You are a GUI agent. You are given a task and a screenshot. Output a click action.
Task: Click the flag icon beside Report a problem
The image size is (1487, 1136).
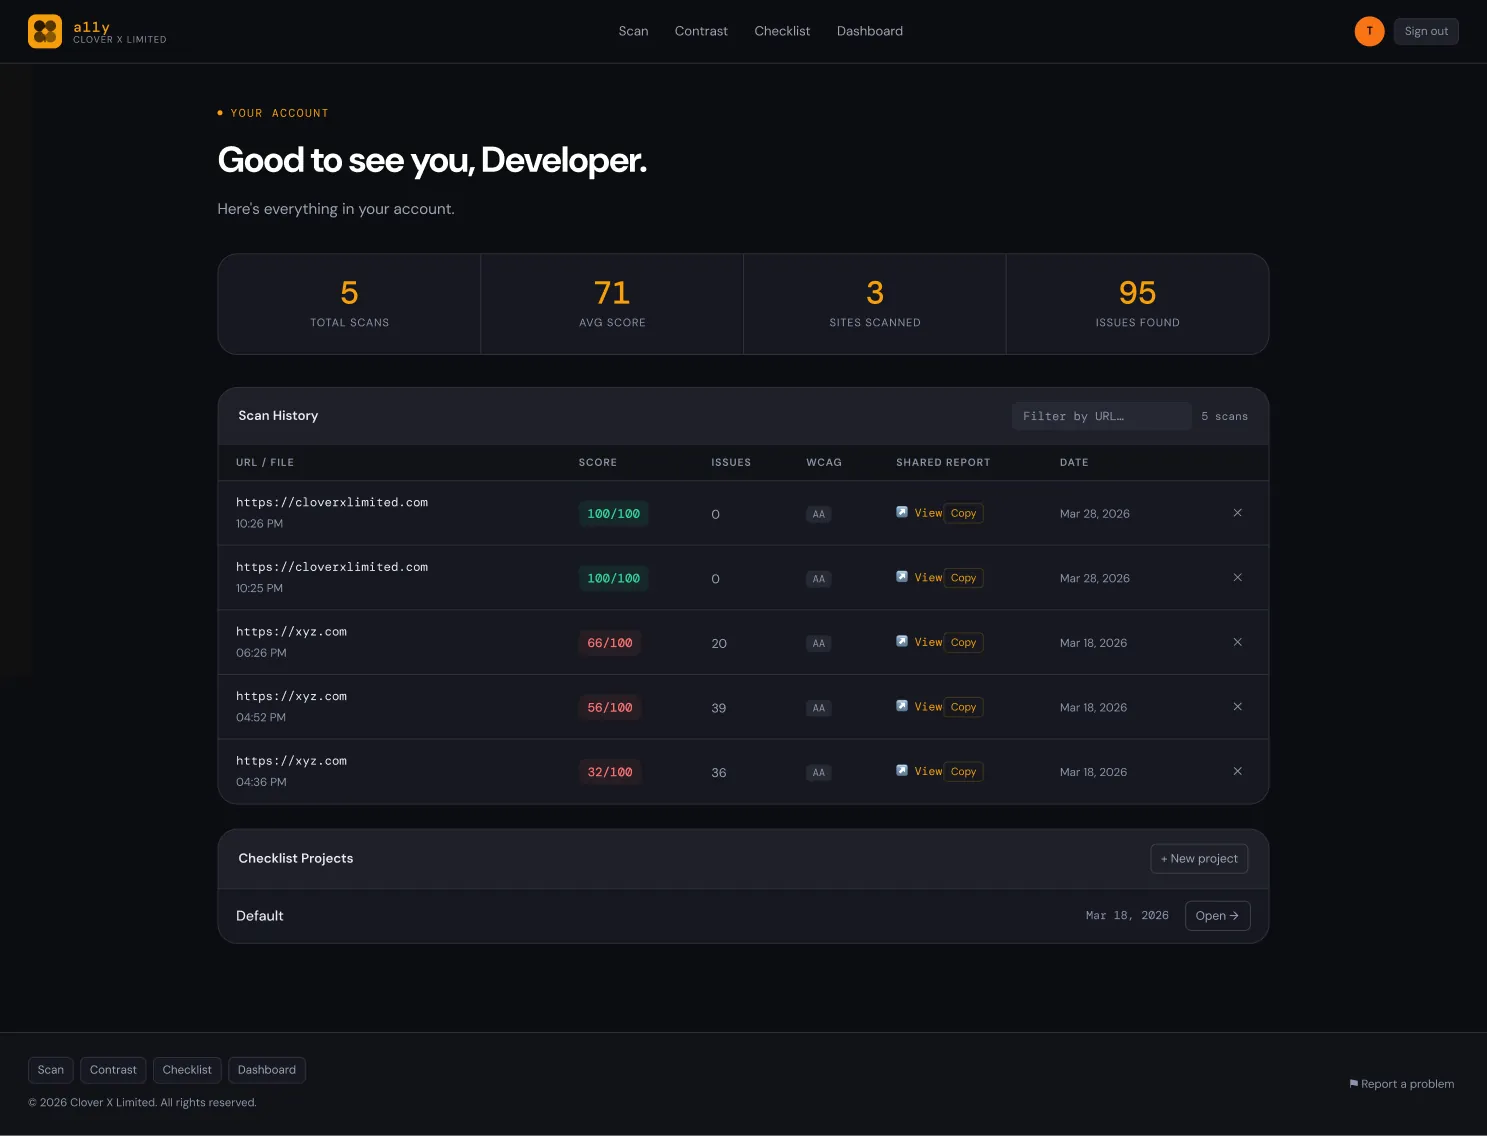coord(1353,1084)
